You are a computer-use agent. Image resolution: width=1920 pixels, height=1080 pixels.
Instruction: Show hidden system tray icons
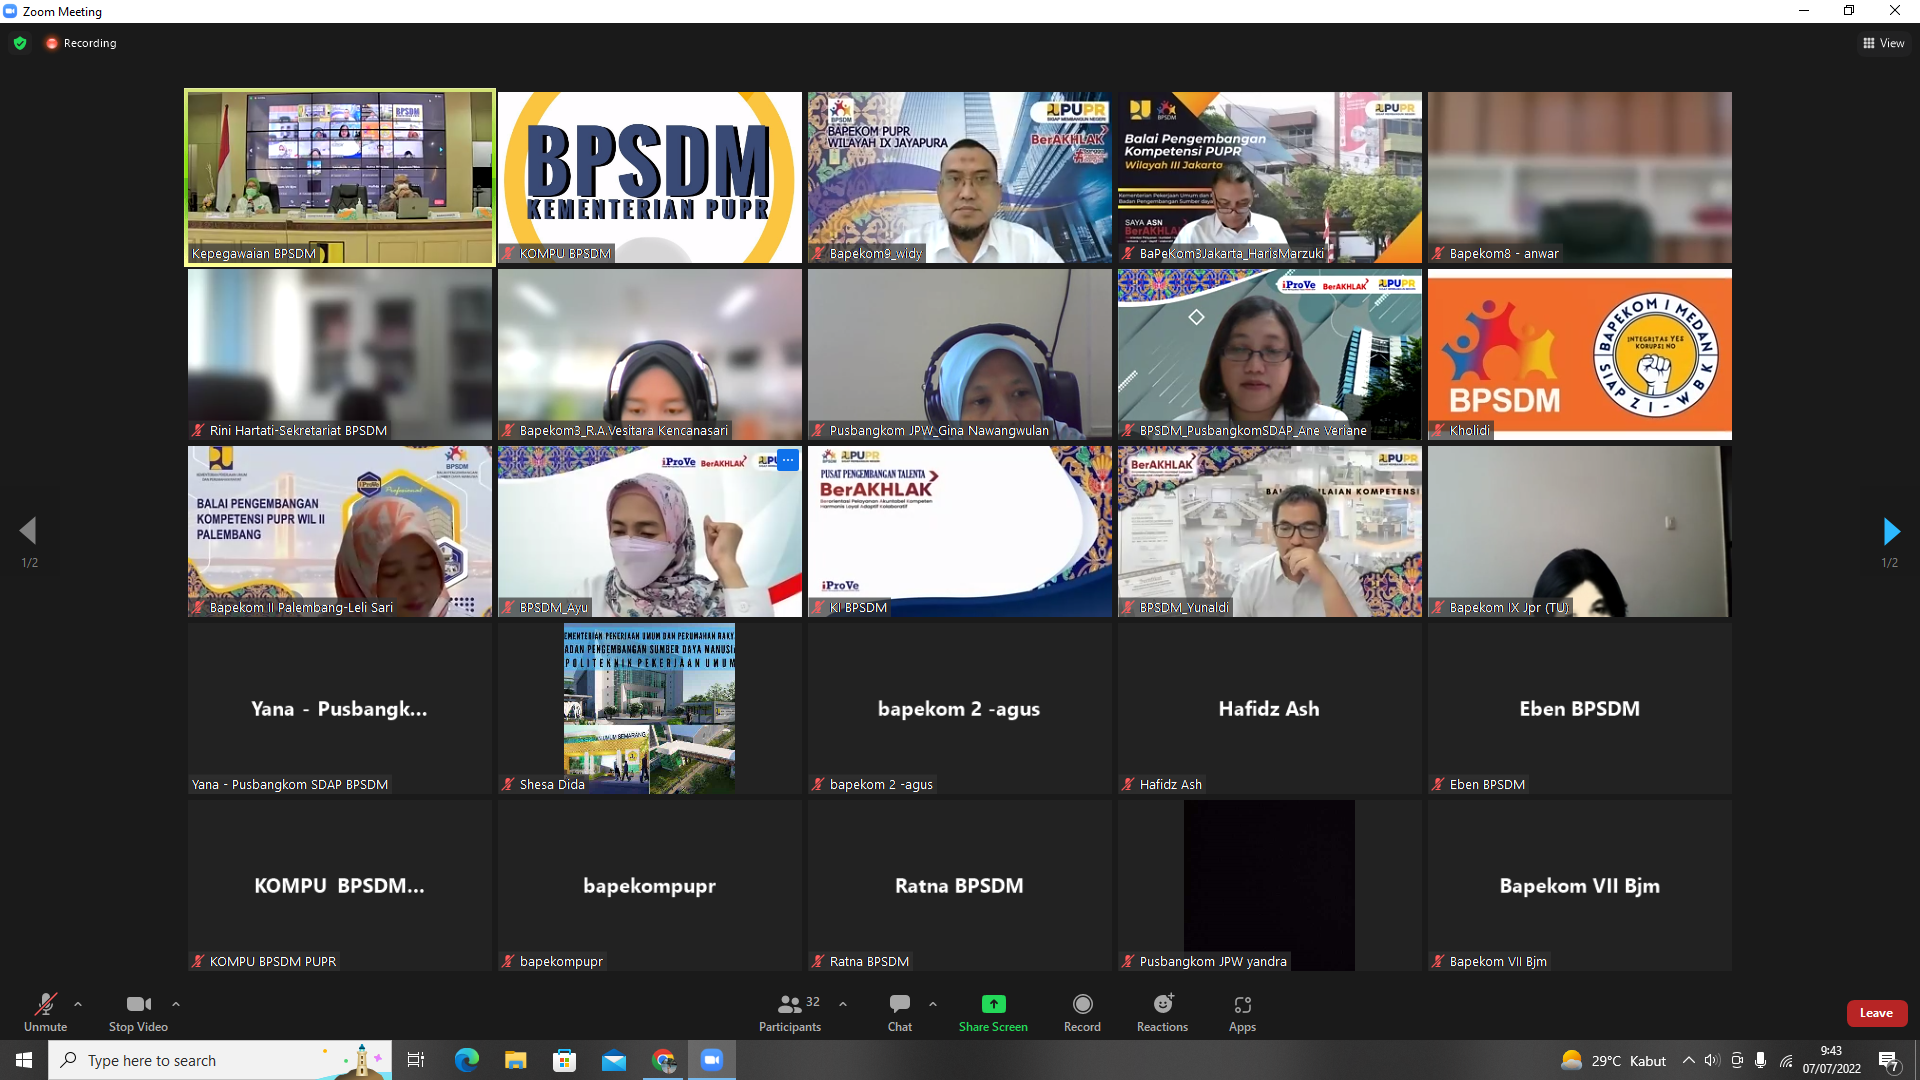pos(1689,1060)
